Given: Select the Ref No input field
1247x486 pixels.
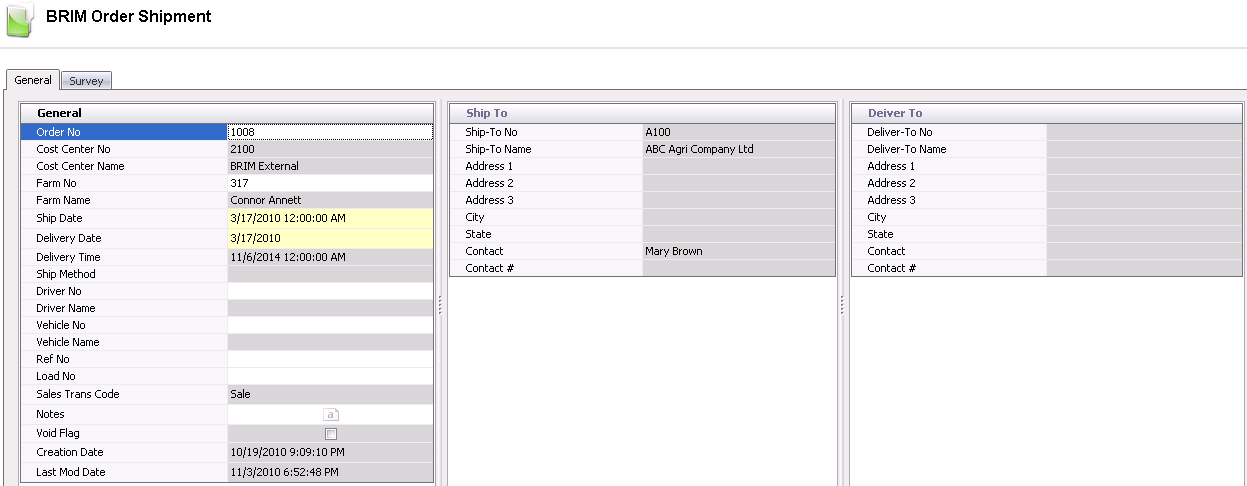Looking at the screenshot, I should 330,359.
